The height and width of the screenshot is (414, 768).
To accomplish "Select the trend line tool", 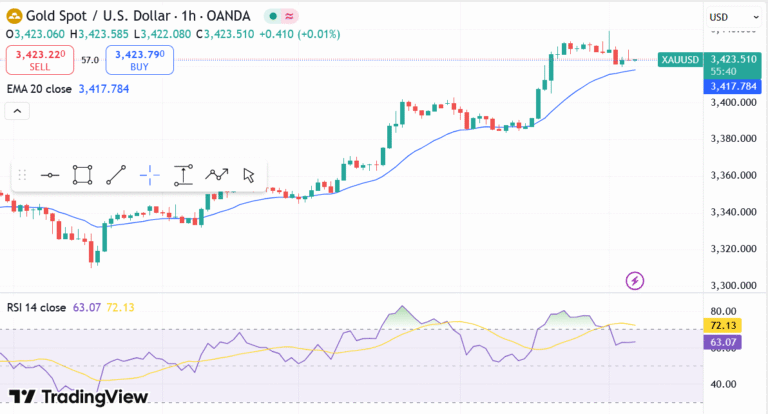I will click(116, 175).
